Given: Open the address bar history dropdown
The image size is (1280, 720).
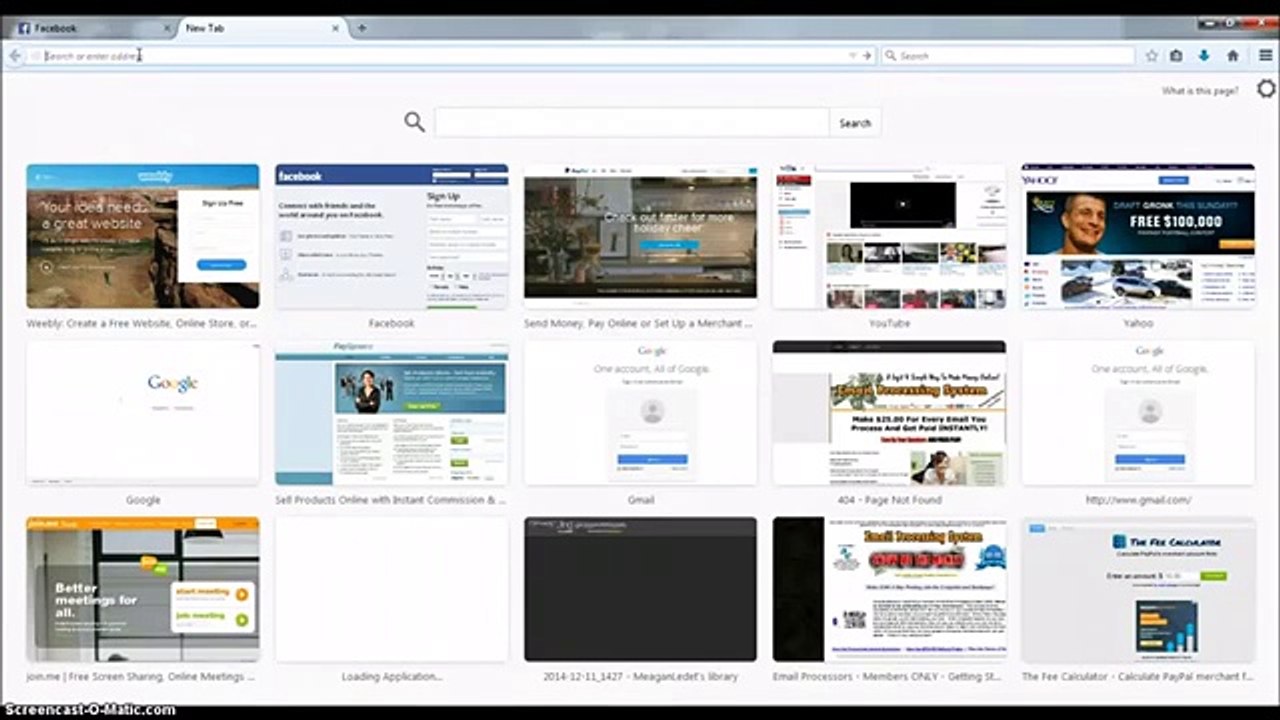Looking at the screenshot, I should coord(853,56).
